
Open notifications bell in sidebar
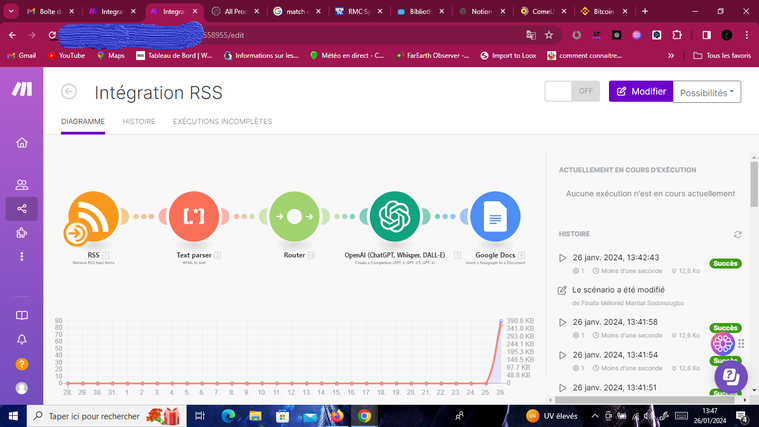tap(22, 339)
